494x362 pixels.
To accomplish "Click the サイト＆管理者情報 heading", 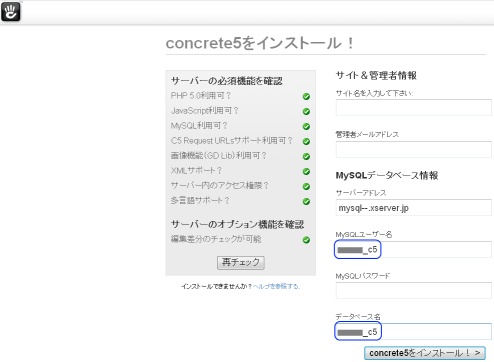I will 376,75.
